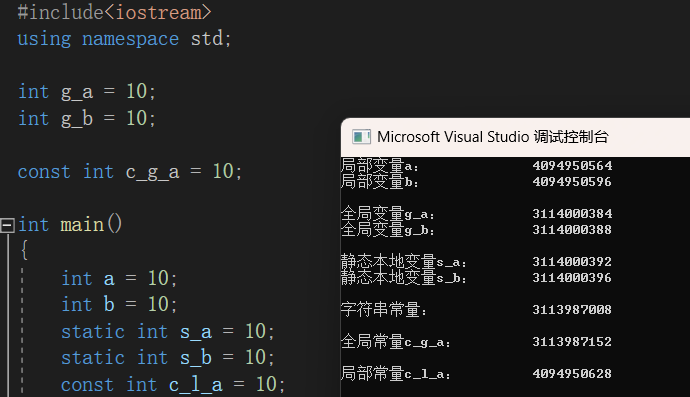Click the opening brace of main
Screen dimensions: 690x397
coord(24,250)
